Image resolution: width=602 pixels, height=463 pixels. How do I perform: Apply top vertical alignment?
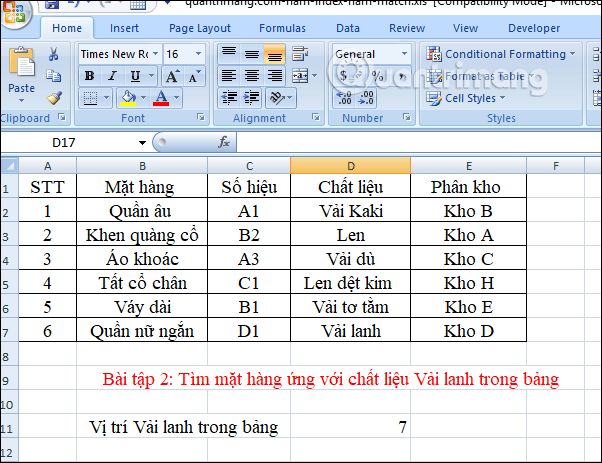coord(229,54)
